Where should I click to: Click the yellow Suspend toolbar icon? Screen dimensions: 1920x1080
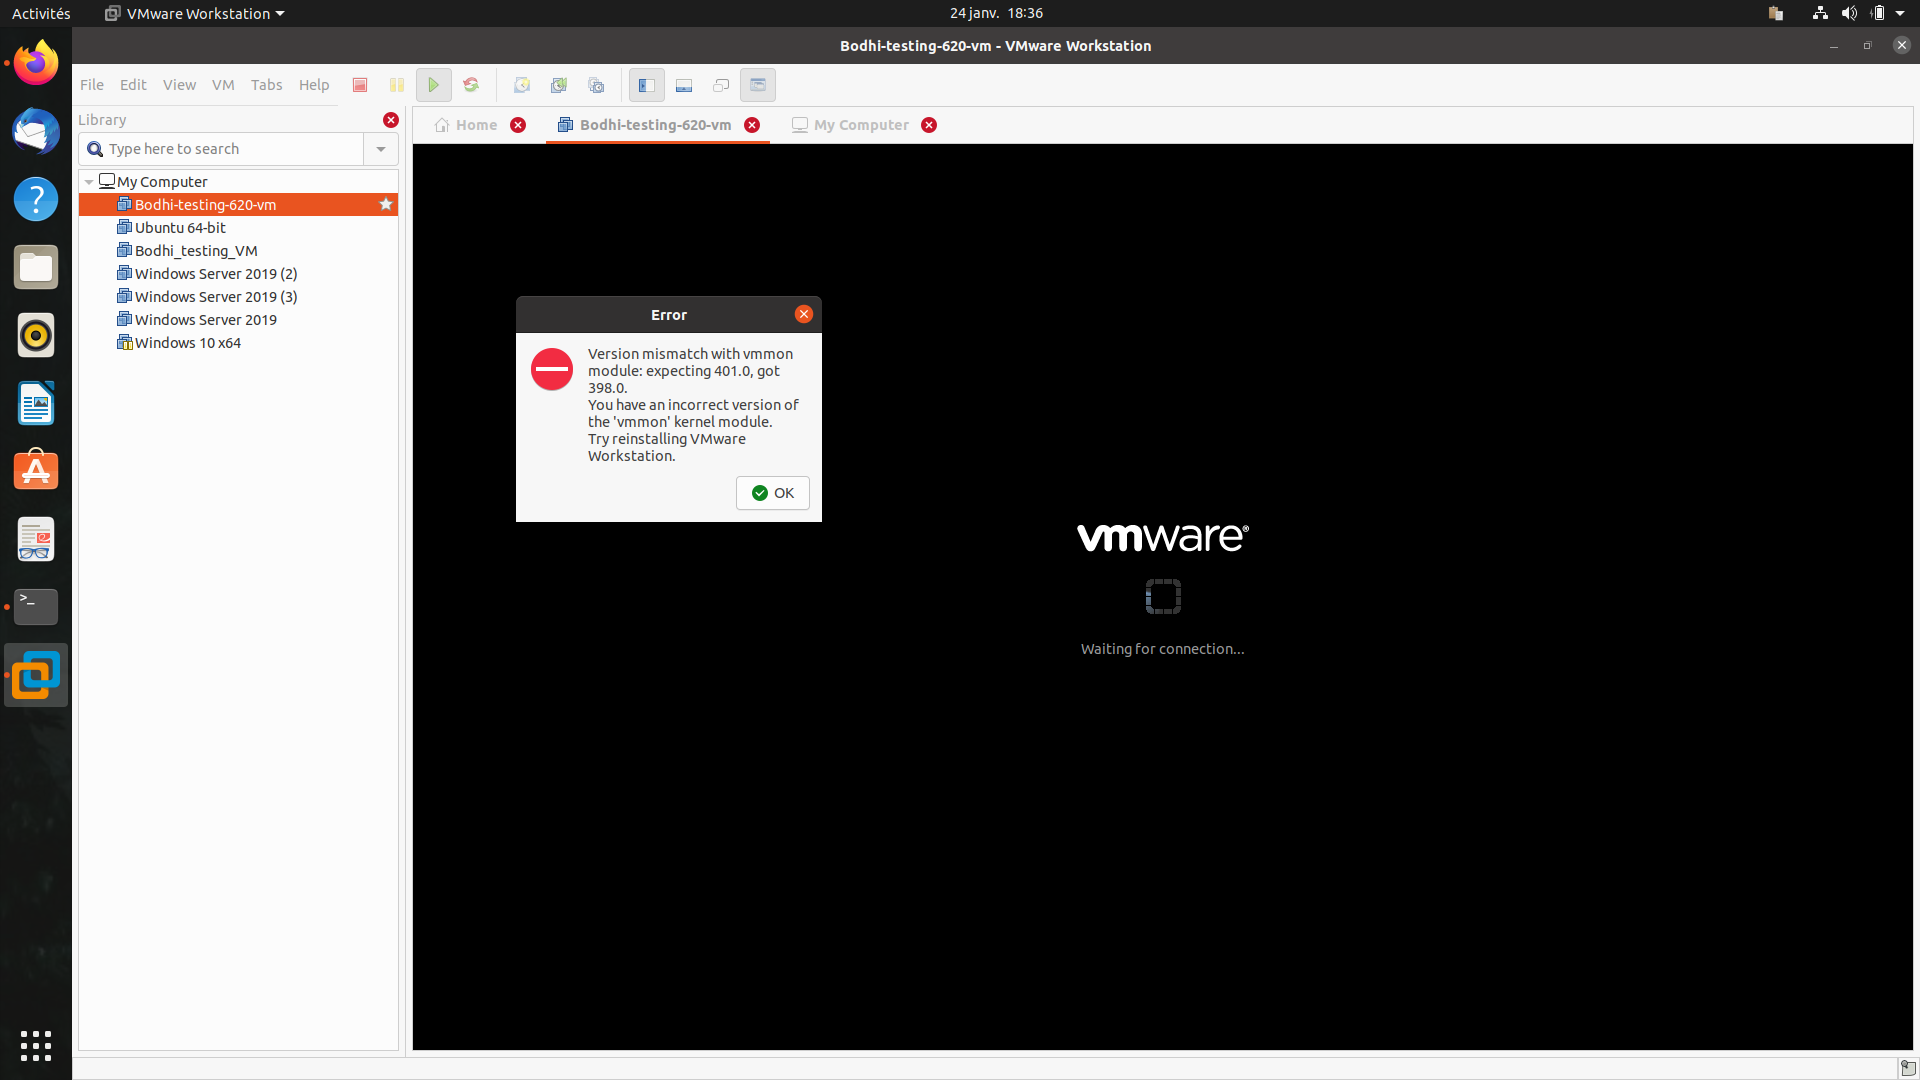[397, 85]
